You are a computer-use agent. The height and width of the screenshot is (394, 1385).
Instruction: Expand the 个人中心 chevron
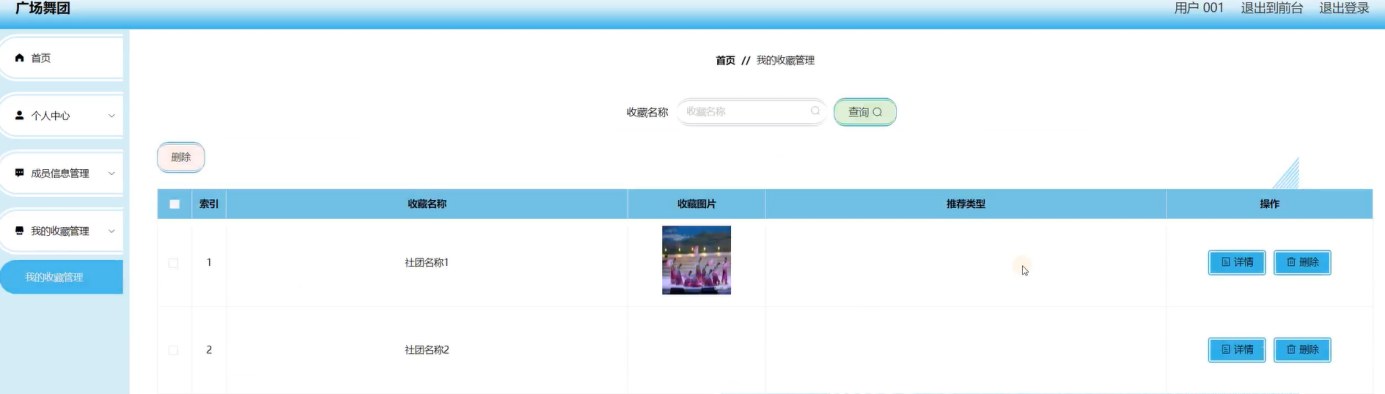coord(111,116)
